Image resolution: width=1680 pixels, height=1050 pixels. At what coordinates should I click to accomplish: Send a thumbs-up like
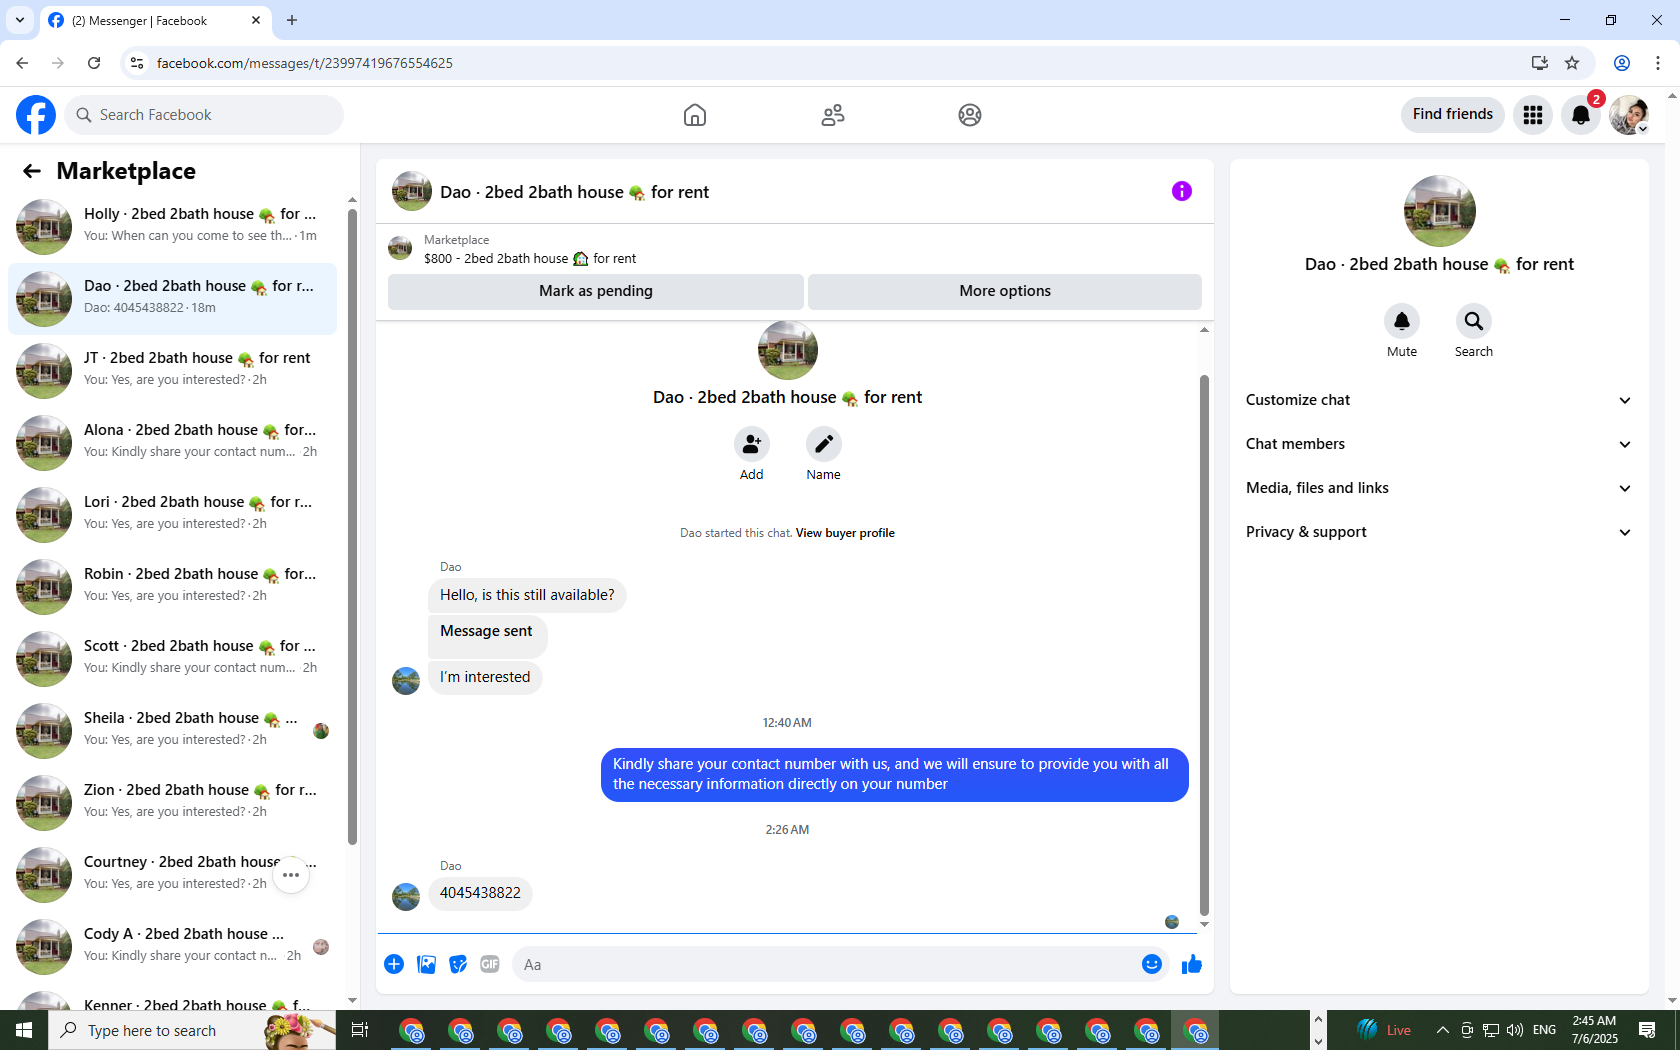(x=1192, y=964)
